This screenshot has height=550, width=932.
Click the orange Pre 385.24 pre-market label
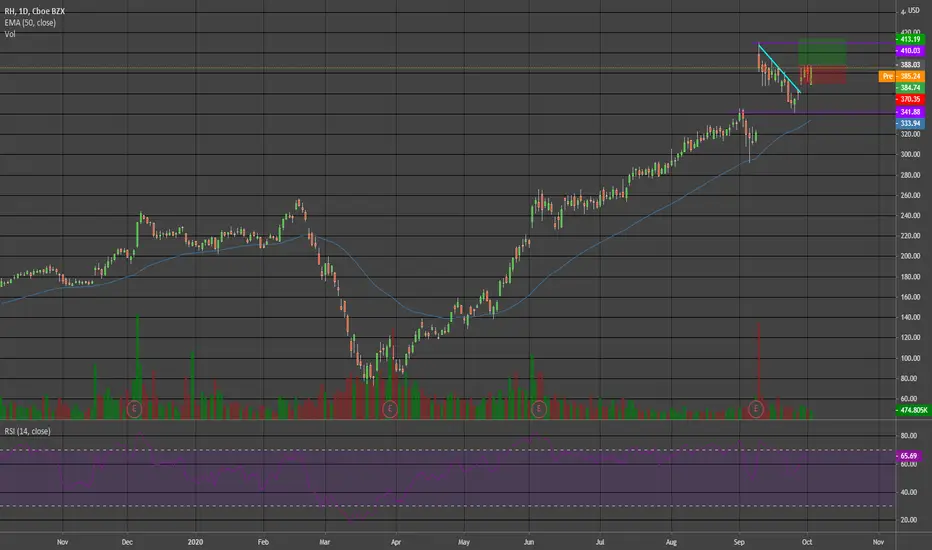901,76
